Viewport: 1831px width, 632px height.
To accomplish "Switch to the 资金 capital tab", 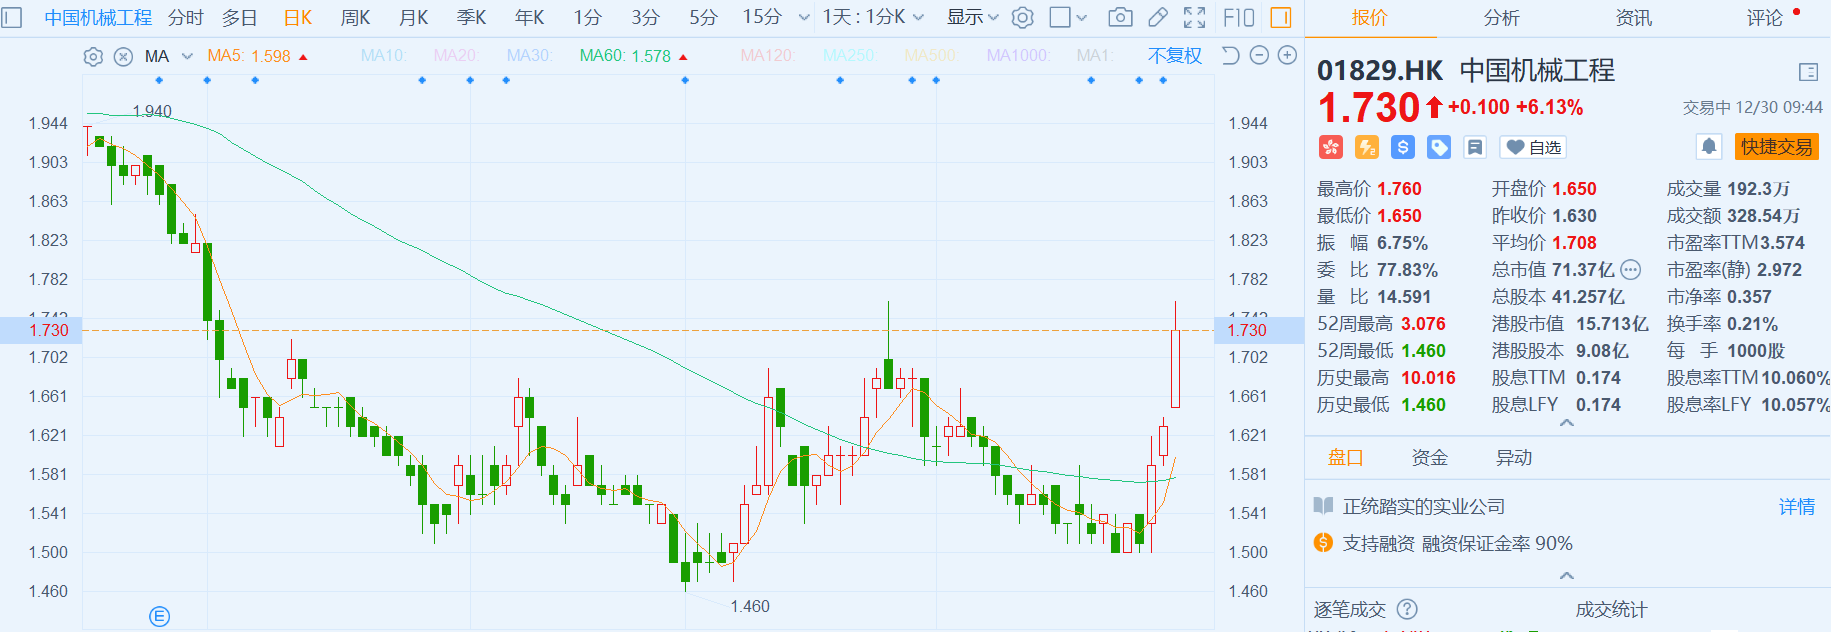I will tap(1430, 457).
